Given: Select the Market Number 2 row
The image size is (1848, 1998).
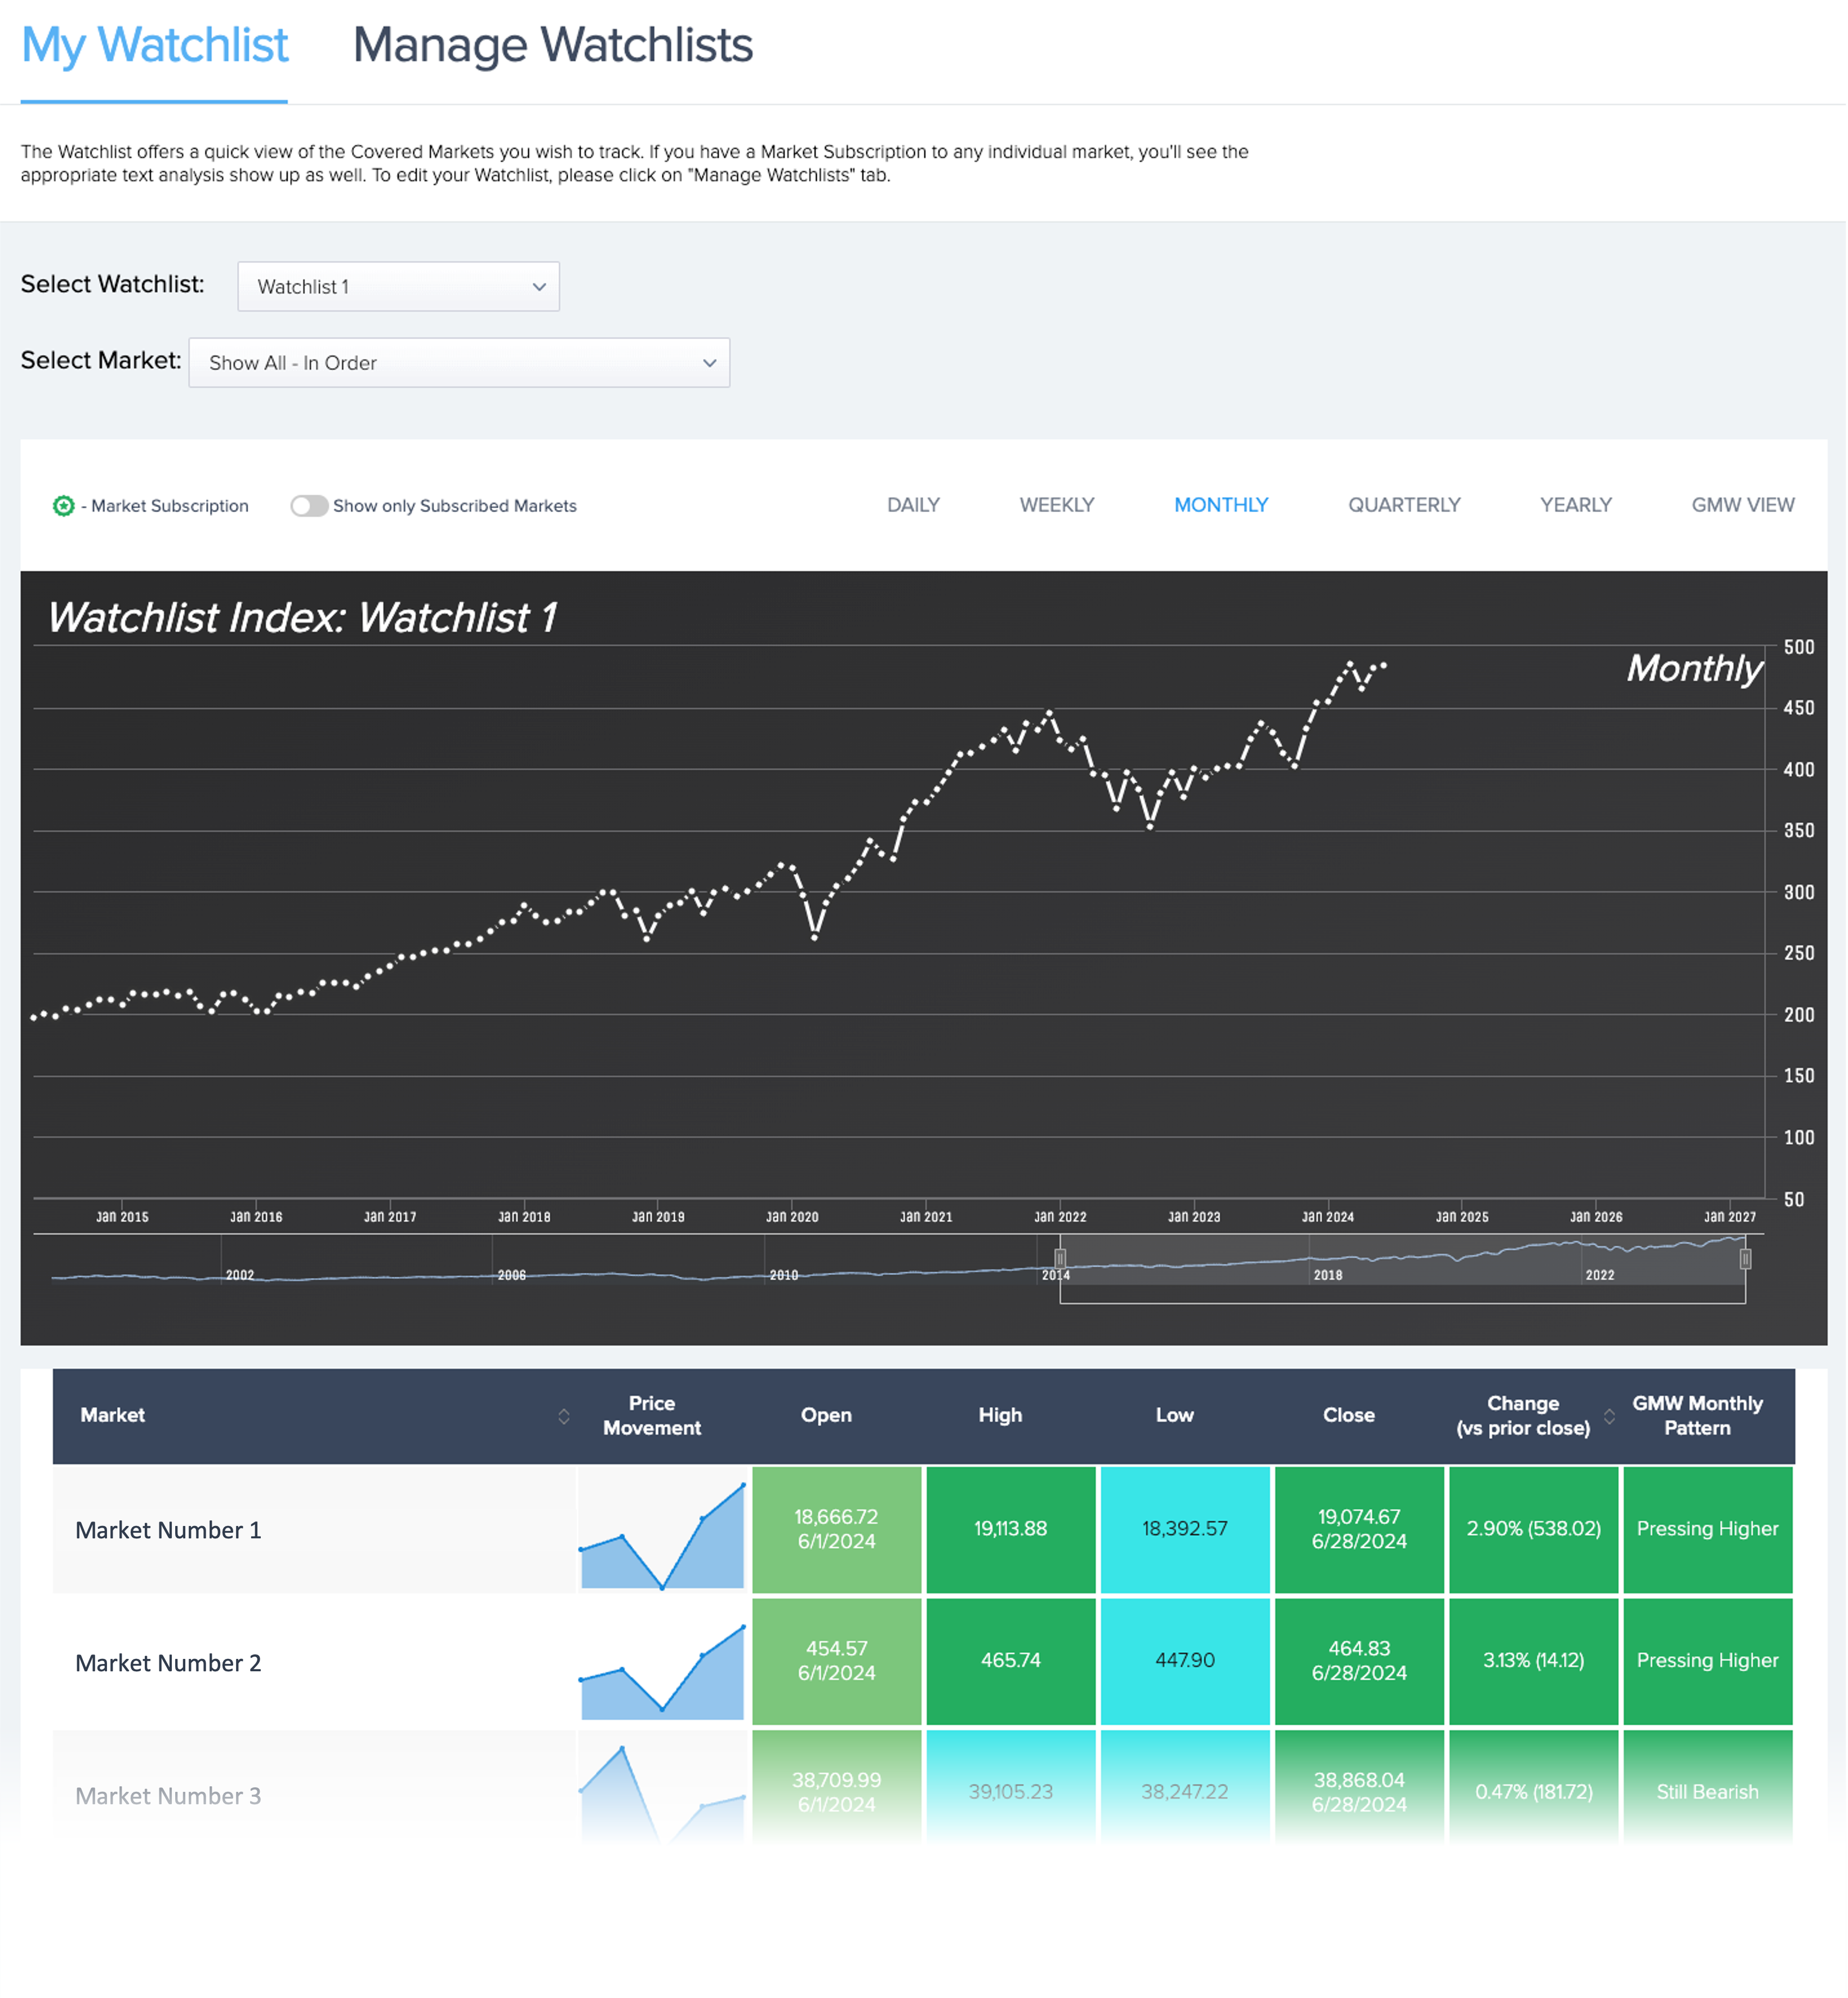Looking at the screenshot, I should 167,1662.
